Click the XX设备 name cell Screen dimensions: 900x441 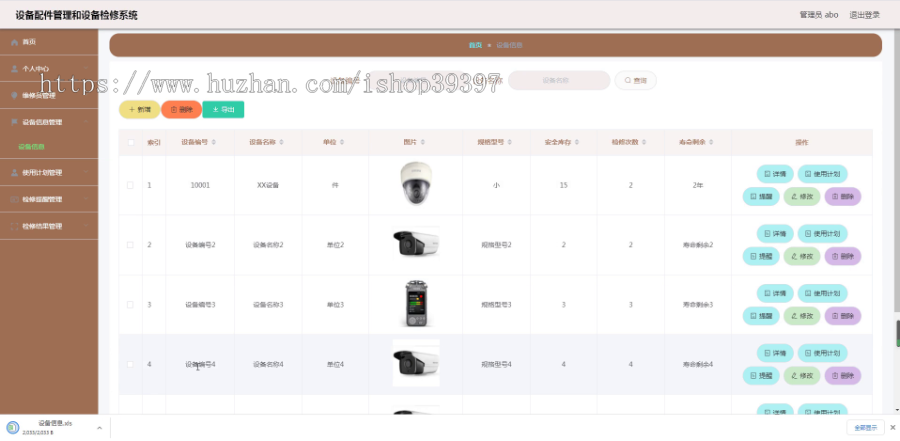click(x=267, y=185)
